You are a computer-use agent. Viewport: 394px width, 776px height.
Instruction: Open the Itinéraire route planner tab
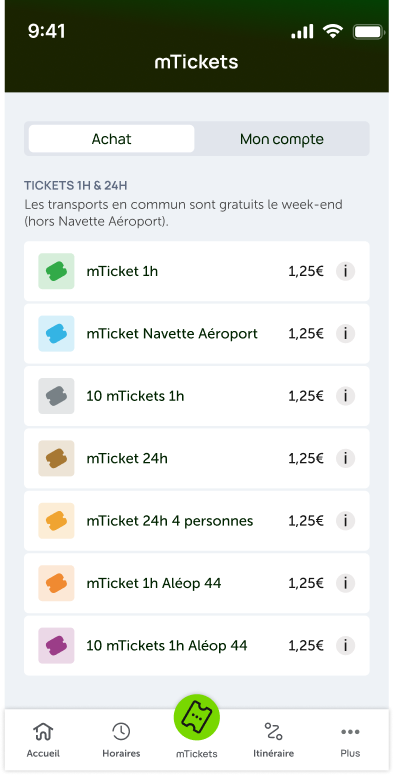tap(273, 740)
